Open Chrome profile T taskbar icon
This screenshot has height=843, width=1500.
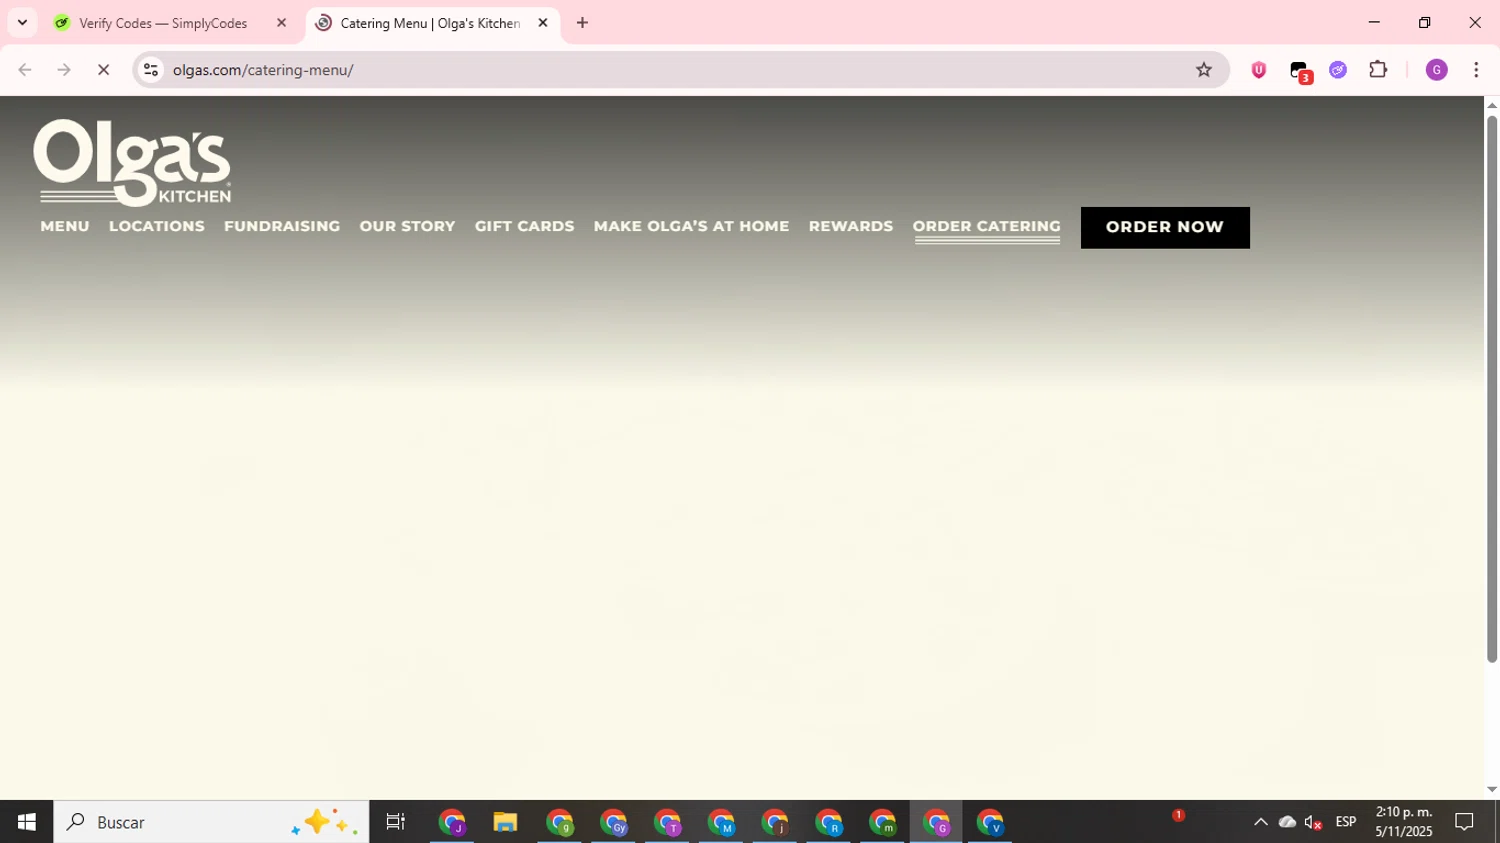pos(667,823)
